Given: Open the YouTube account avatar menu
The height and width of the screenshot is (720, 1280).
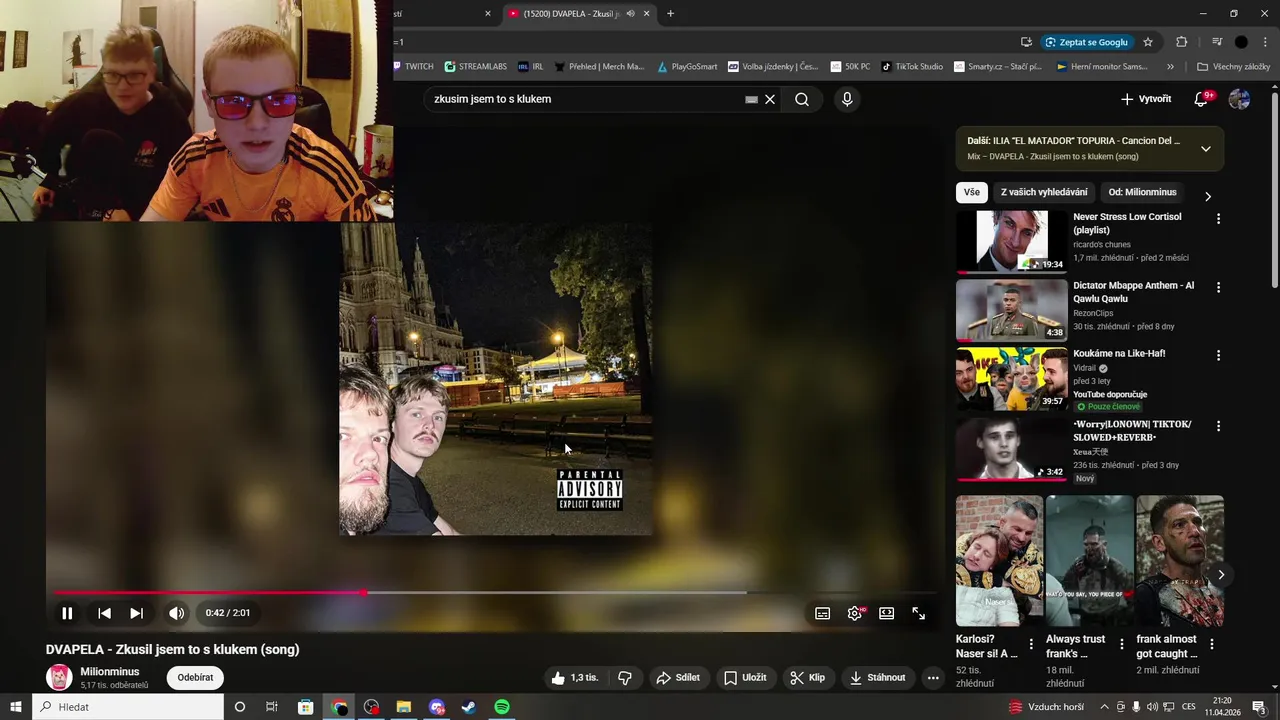Looking at the screenshot, I should point(1239,99).
